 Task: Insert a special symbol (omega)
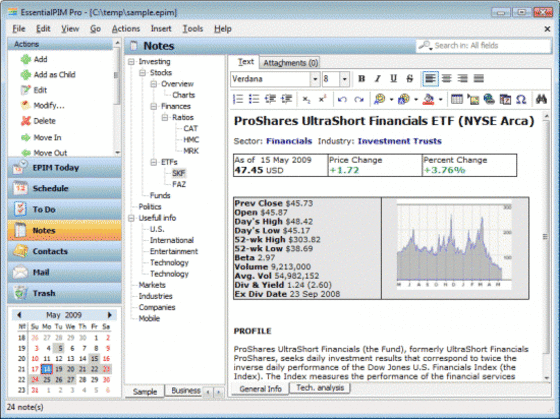[521, 99]
